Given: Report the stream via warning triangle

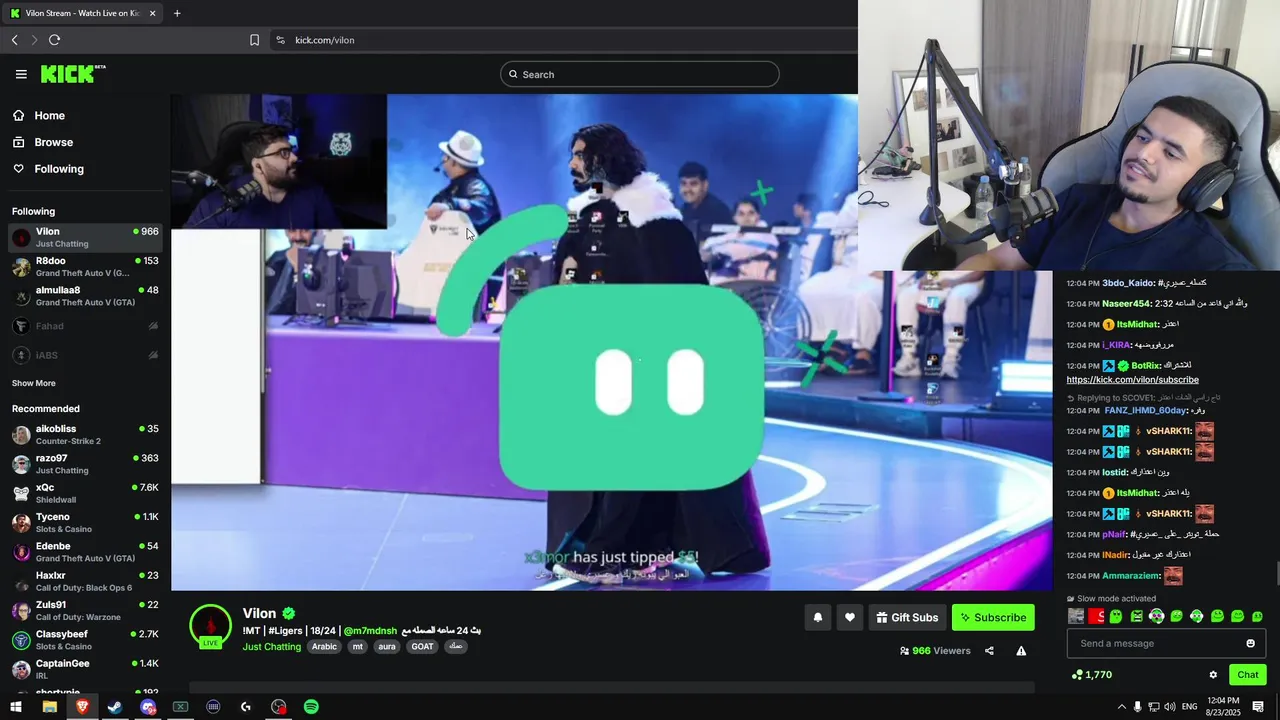Looking at the screenshot, I should point(1021,651).
